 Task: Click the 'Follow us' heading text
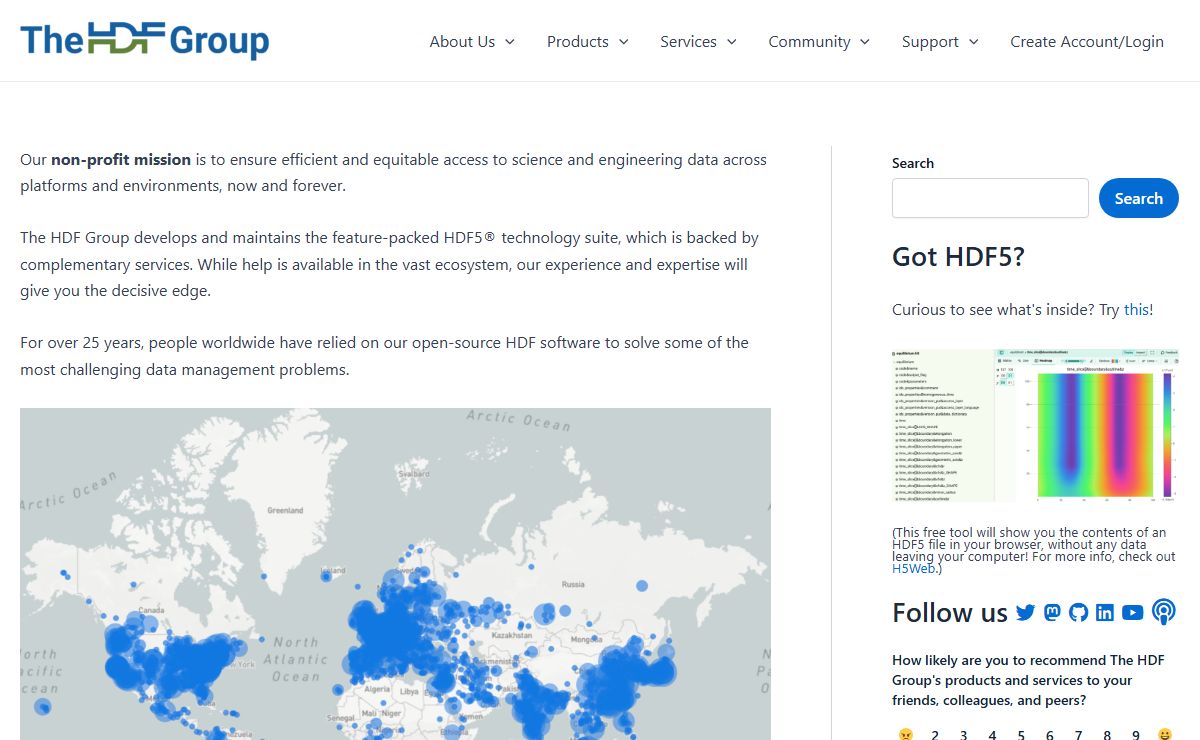(x=950, y=612)
